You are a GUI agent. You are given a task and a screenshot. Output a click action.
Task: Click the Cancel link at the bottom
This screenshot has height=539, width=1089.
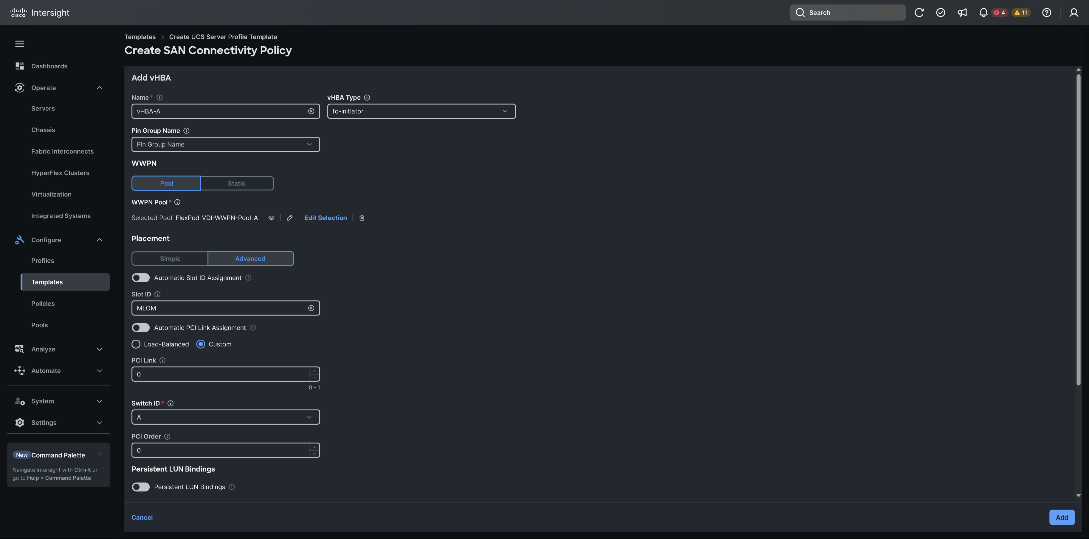(x=142, y=517)
